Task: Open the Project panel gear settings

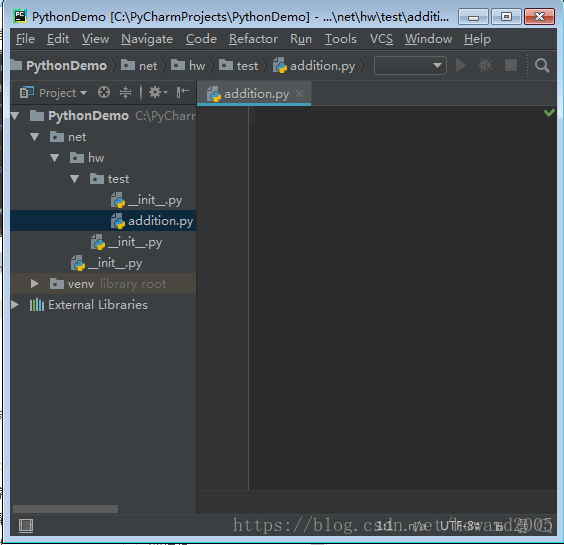Action: coord(158,92)
